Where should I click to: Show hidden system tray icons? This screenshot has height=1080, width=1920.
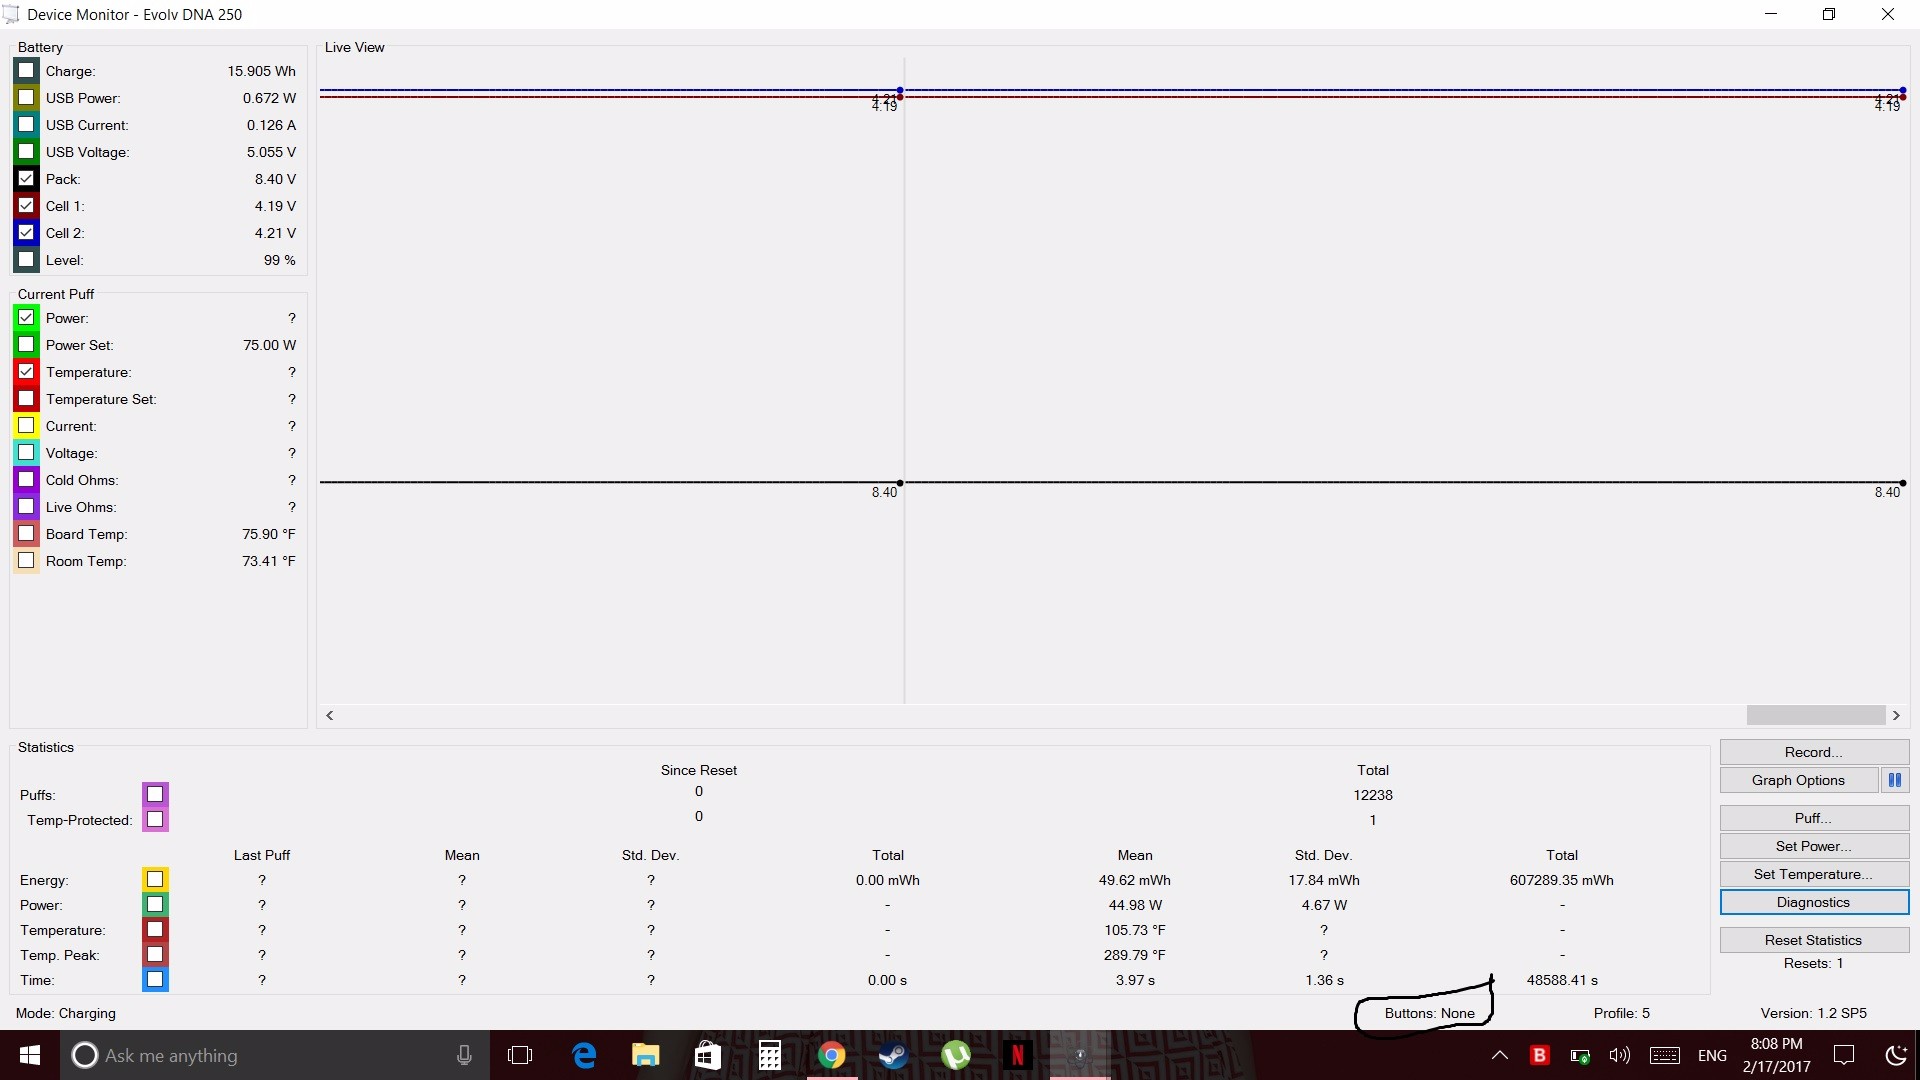[1499, 1055]
